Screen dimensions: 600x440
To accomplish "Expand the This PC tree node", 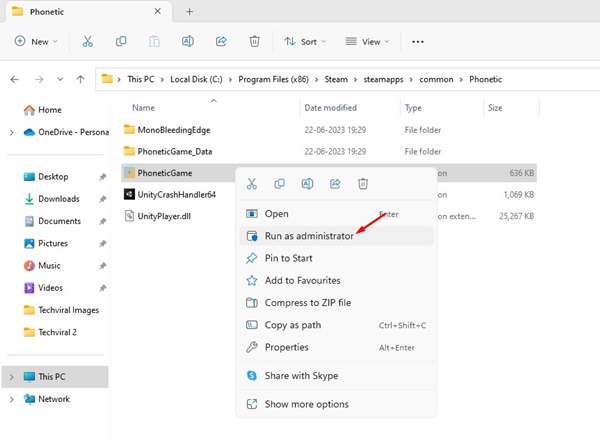I will (x=11, y=377).
